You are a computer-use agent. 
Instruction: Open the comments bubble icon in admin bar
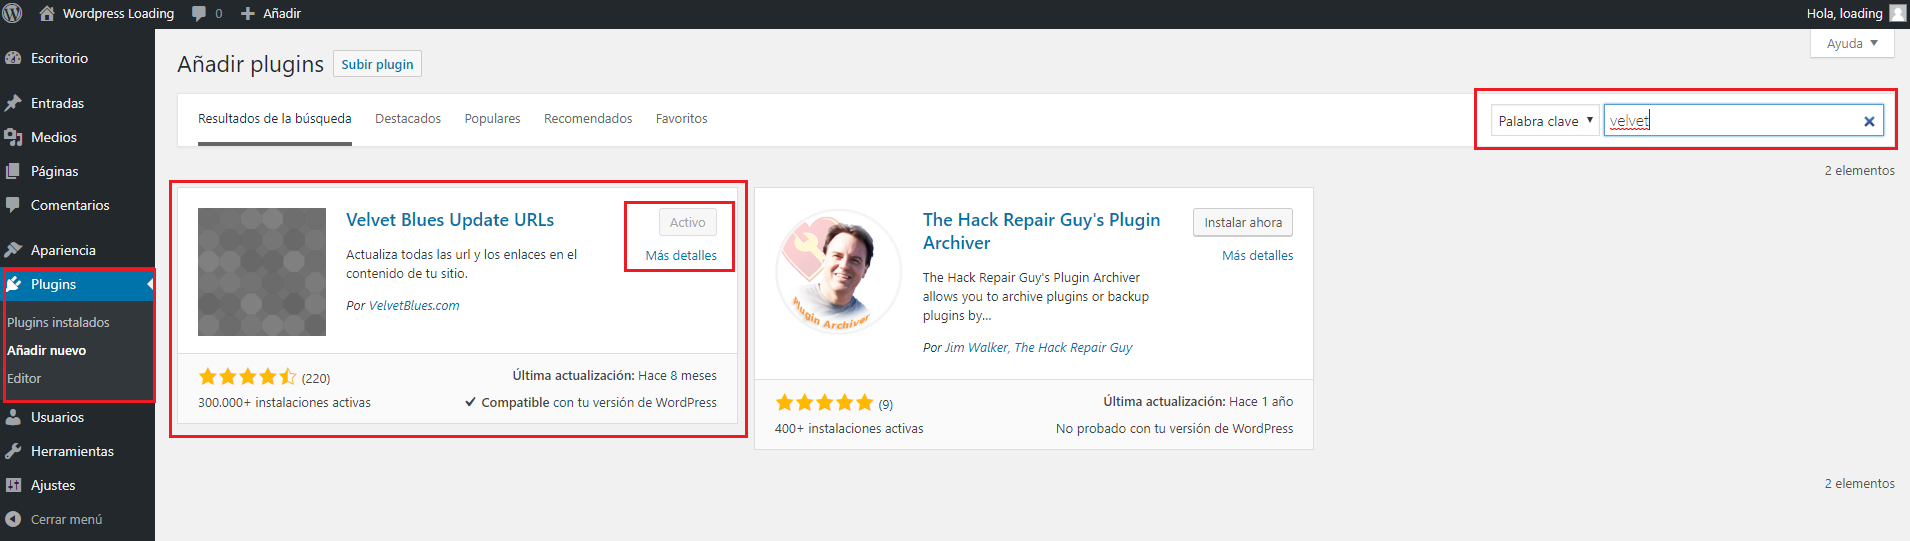click(199, 14)
